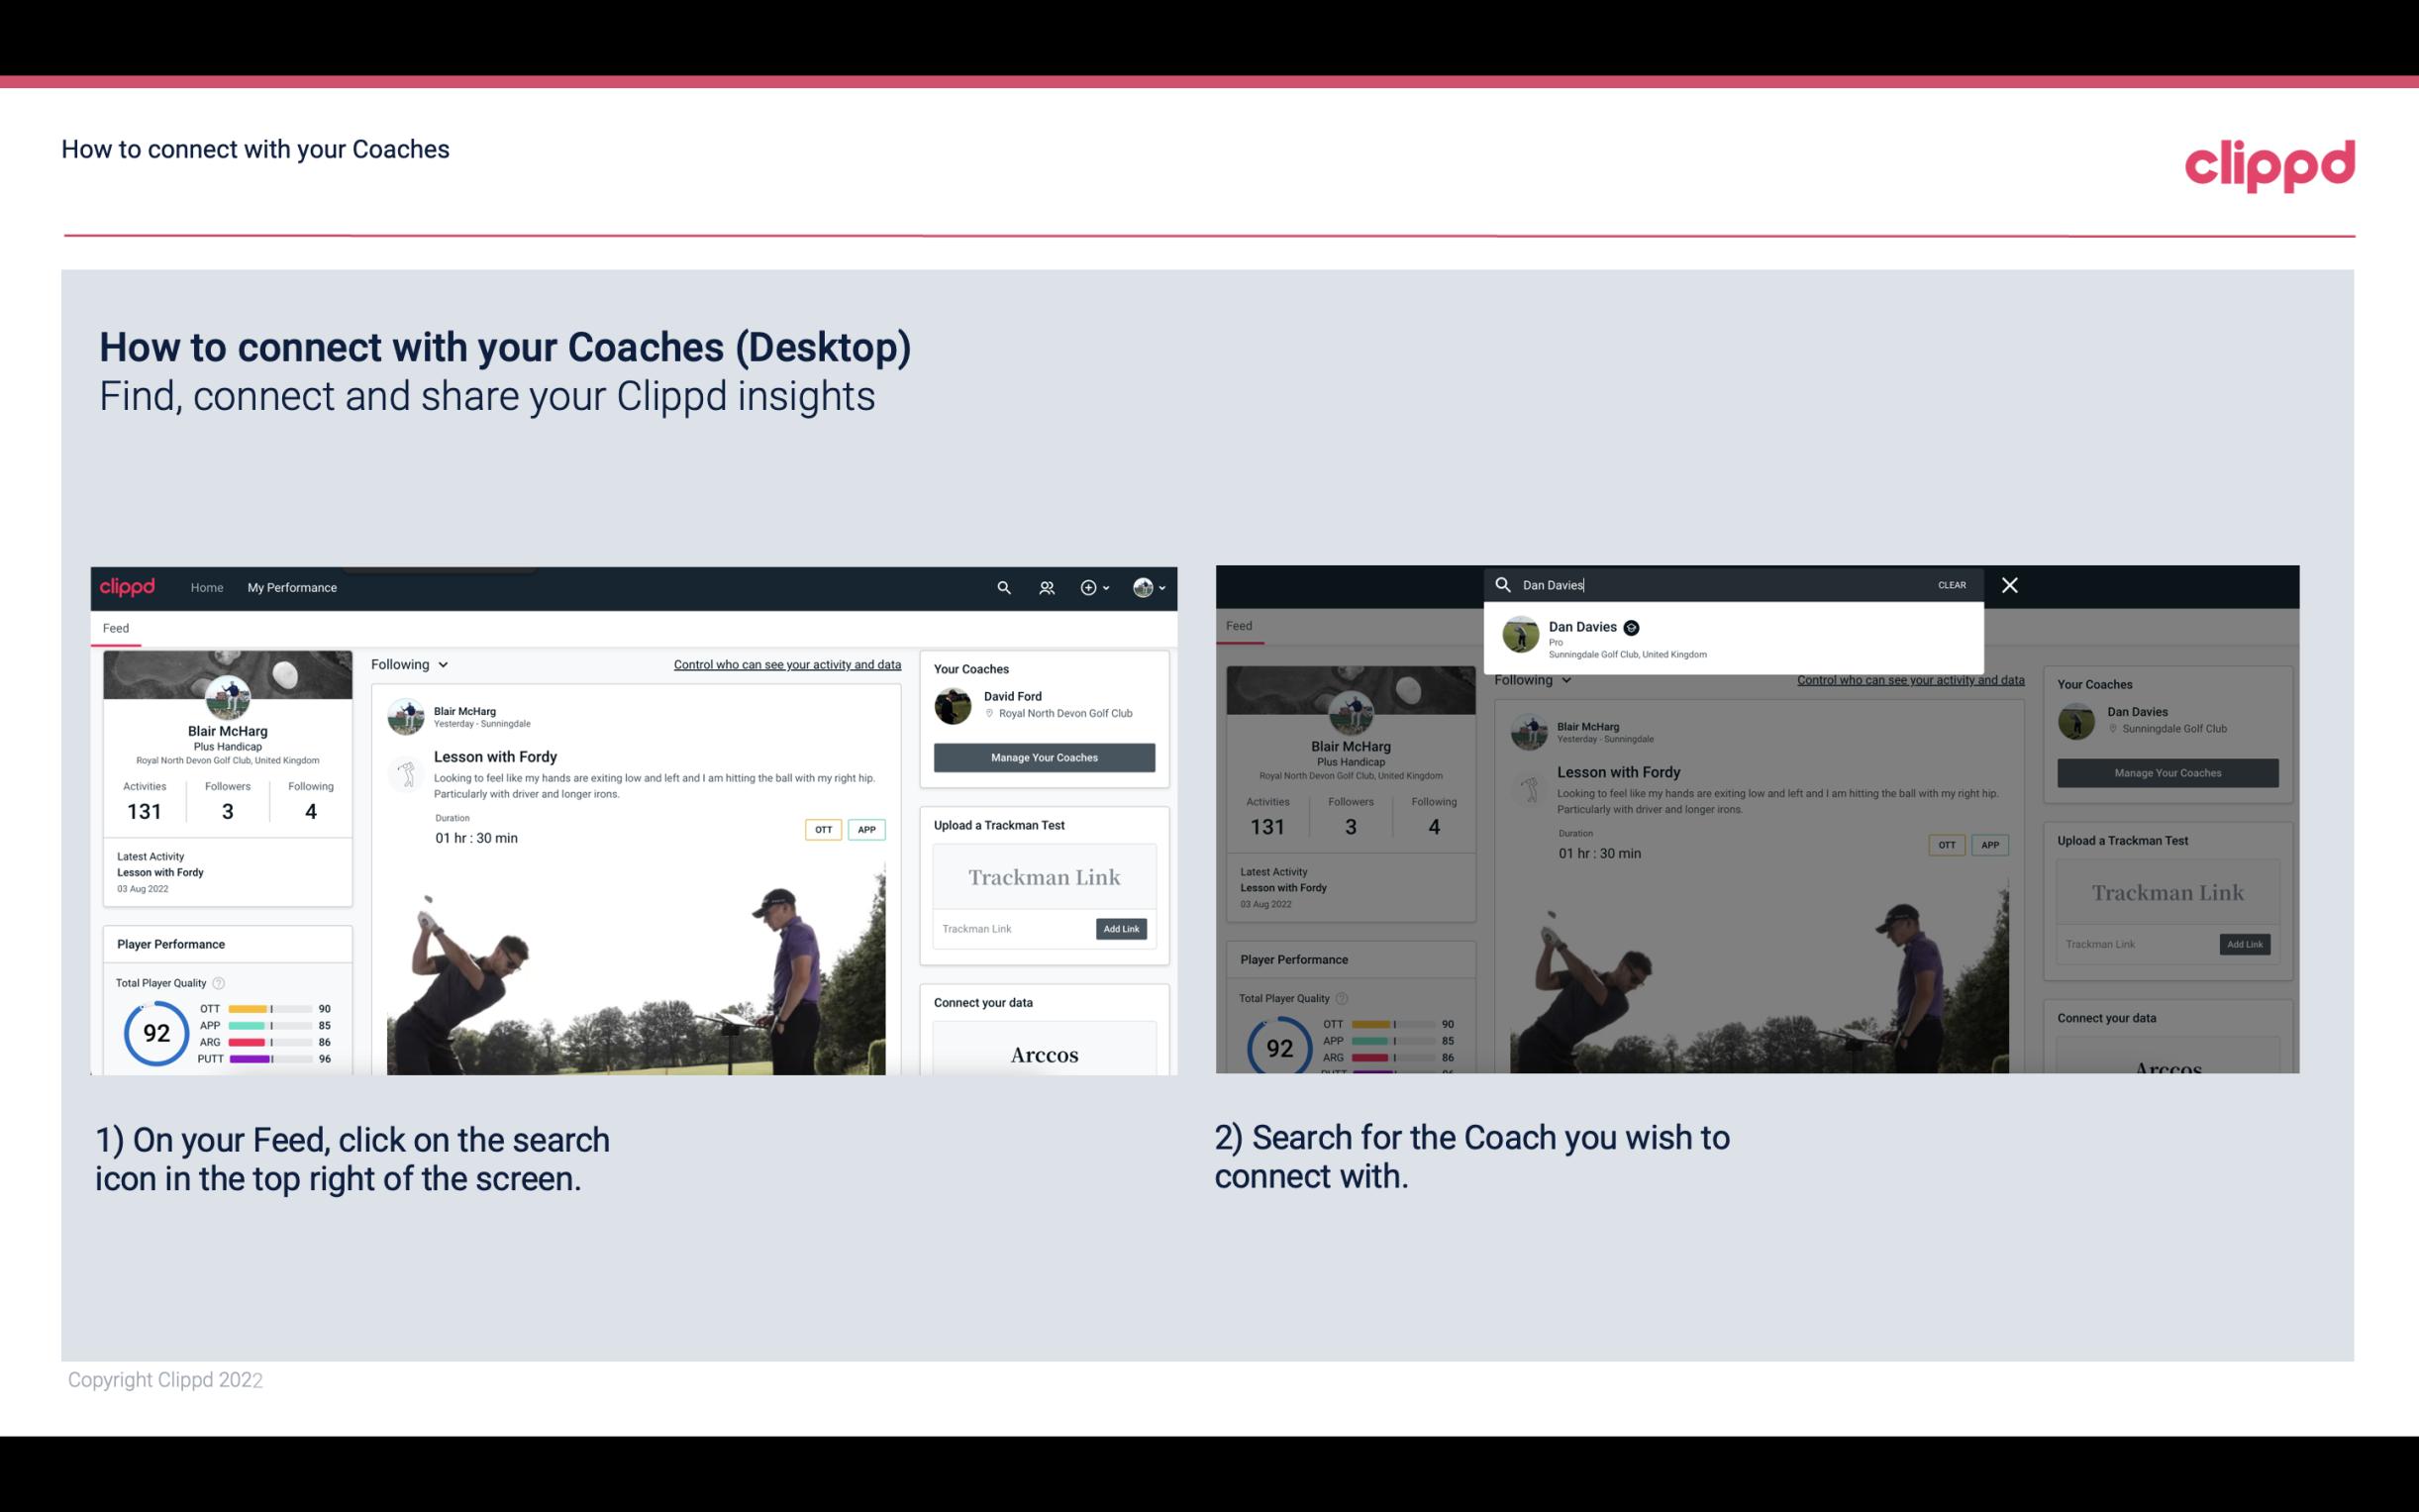Click the My Performance navigation tab
Image resolution: width=2419 pixels, height=1512 pixels.
coord(292,587)
